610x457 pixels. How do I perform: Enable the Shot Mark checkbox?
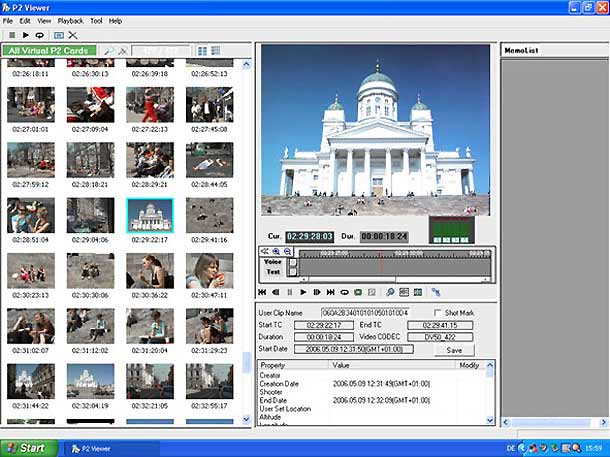438,313
